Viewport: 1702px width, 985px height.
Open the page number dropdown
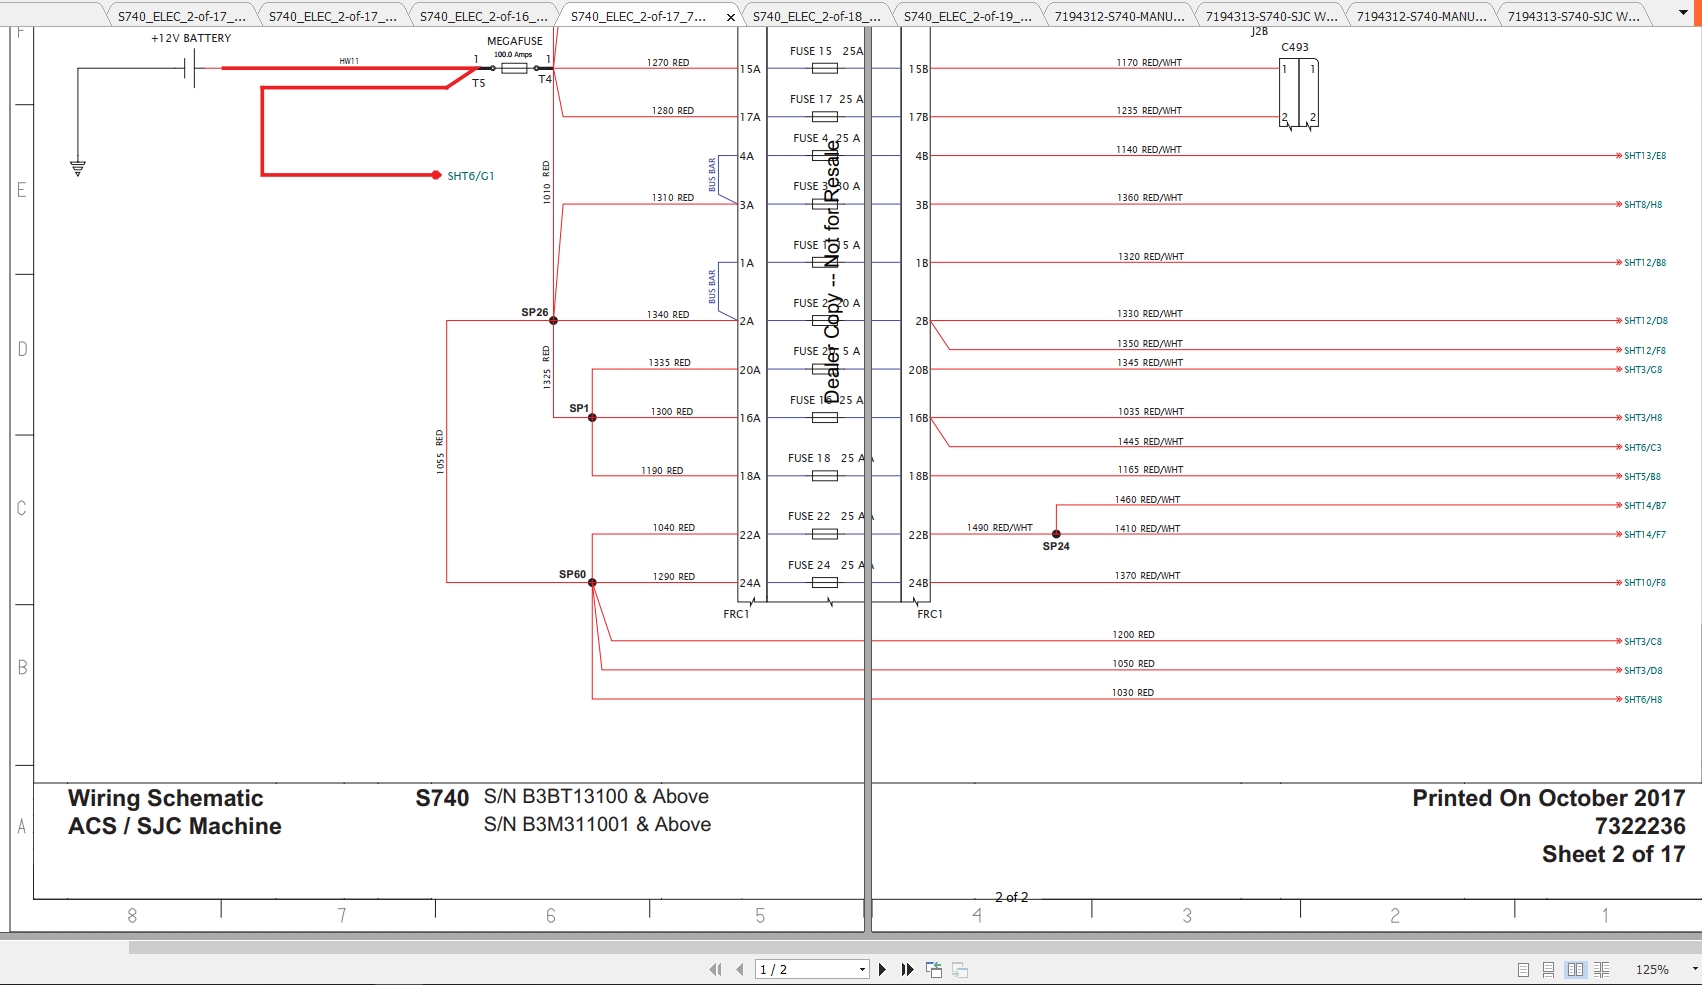pos(860,970)
